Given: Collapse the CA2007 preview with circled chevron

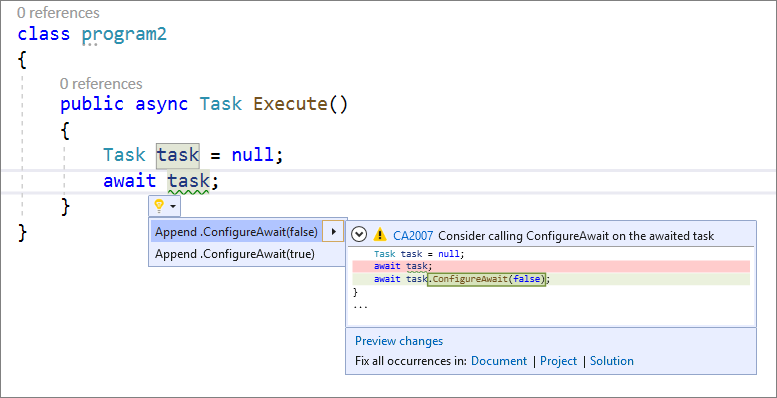Looking at the screenshot, I should pos(359,235).
